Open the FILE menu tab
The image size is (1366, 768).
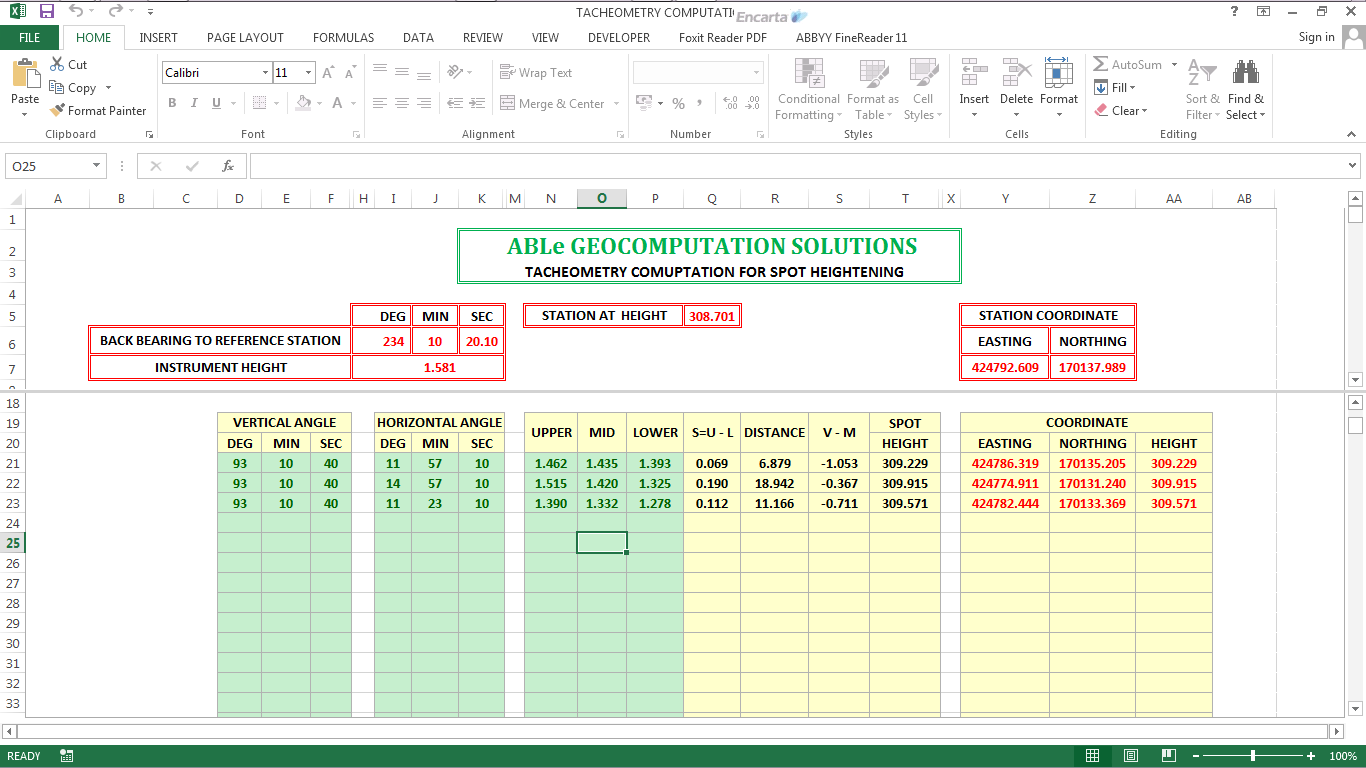(30, 38)
